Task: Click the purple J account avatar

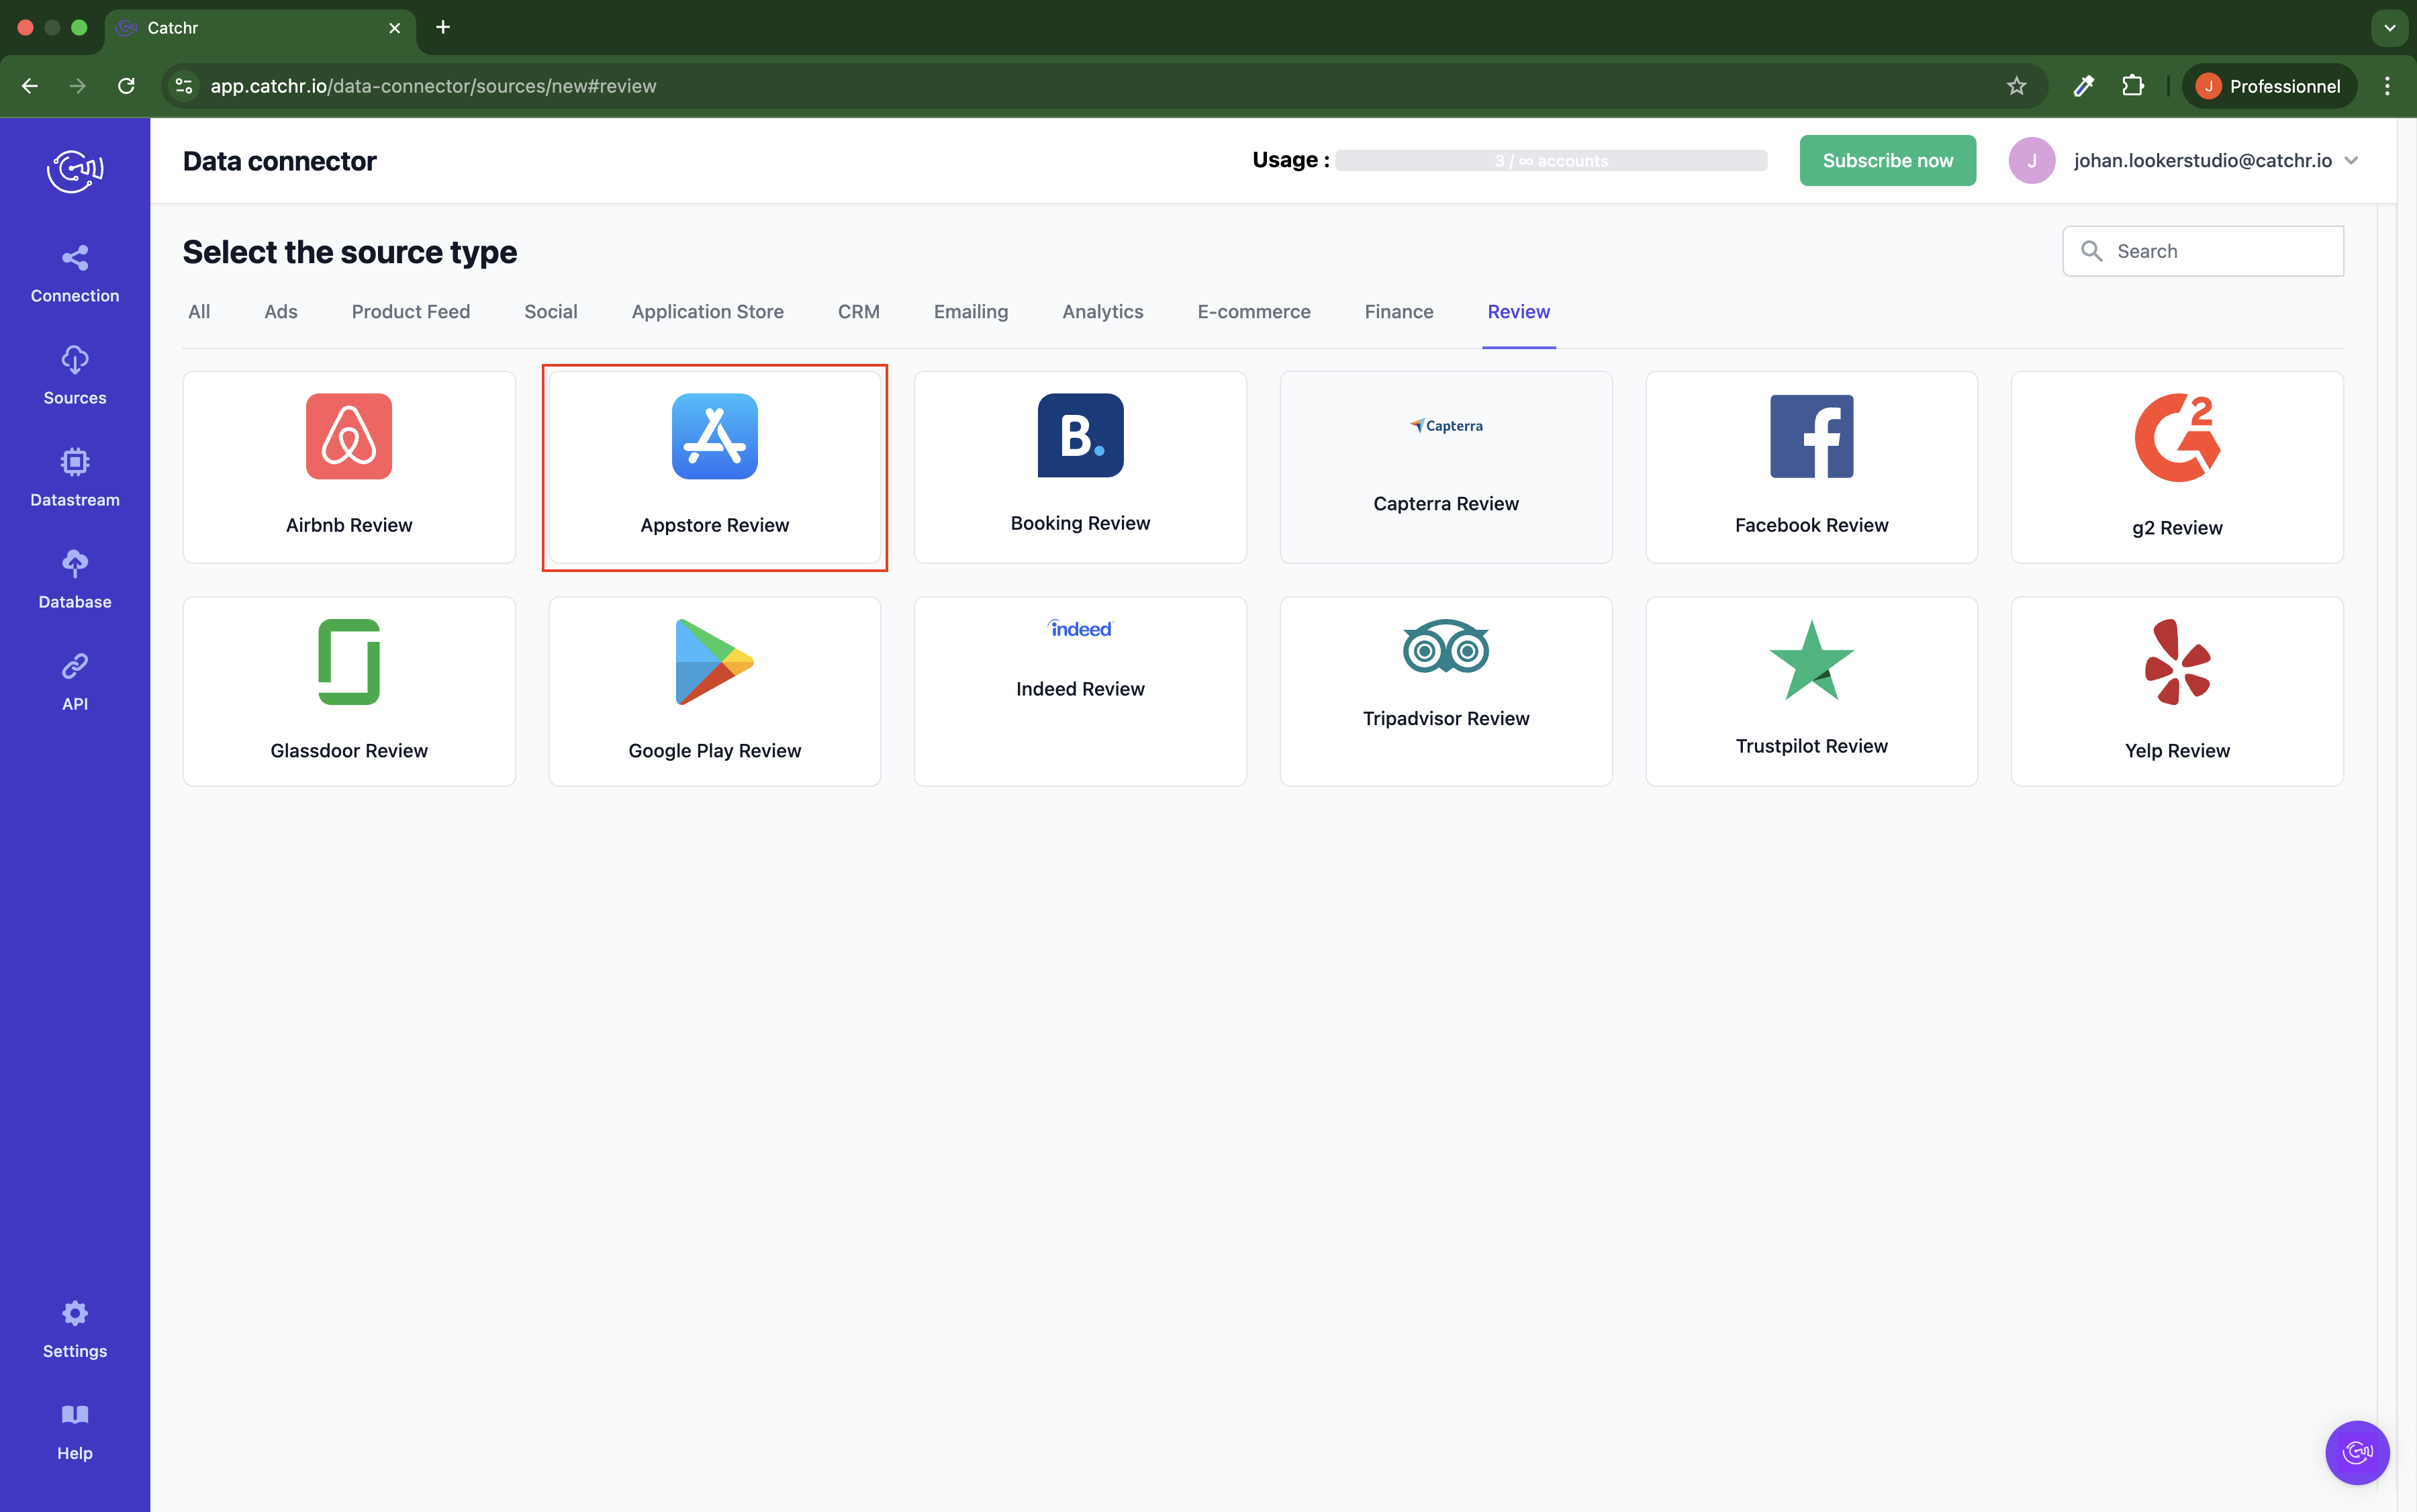Action: 2031,161
